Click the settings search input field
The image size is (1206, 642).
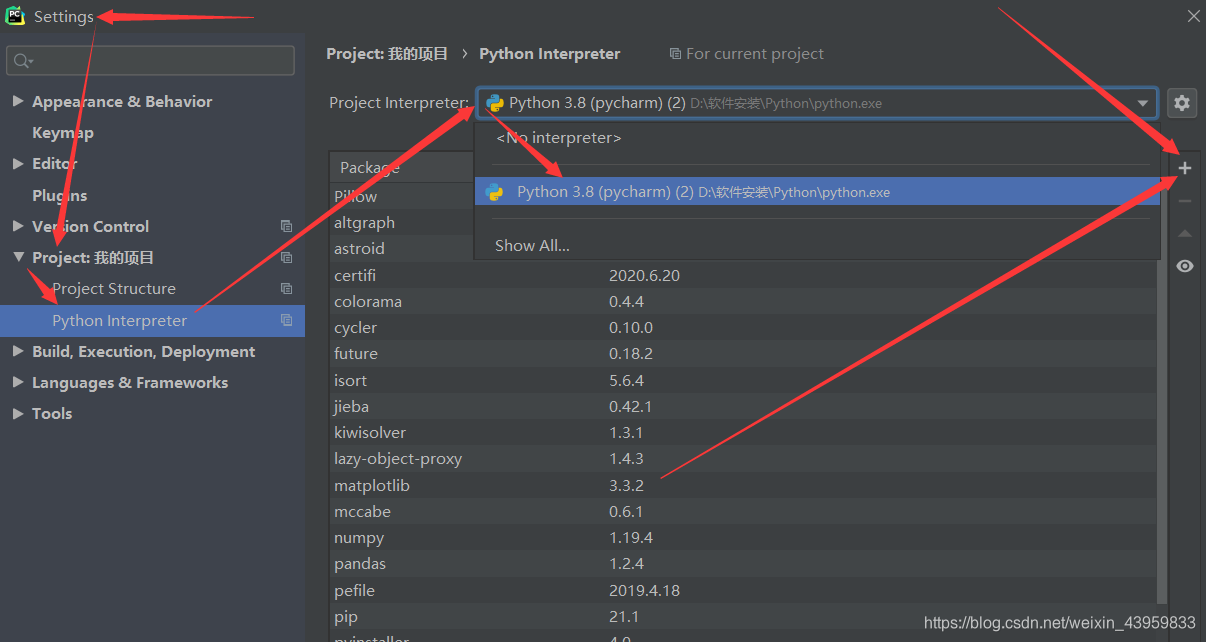point(150,61)
